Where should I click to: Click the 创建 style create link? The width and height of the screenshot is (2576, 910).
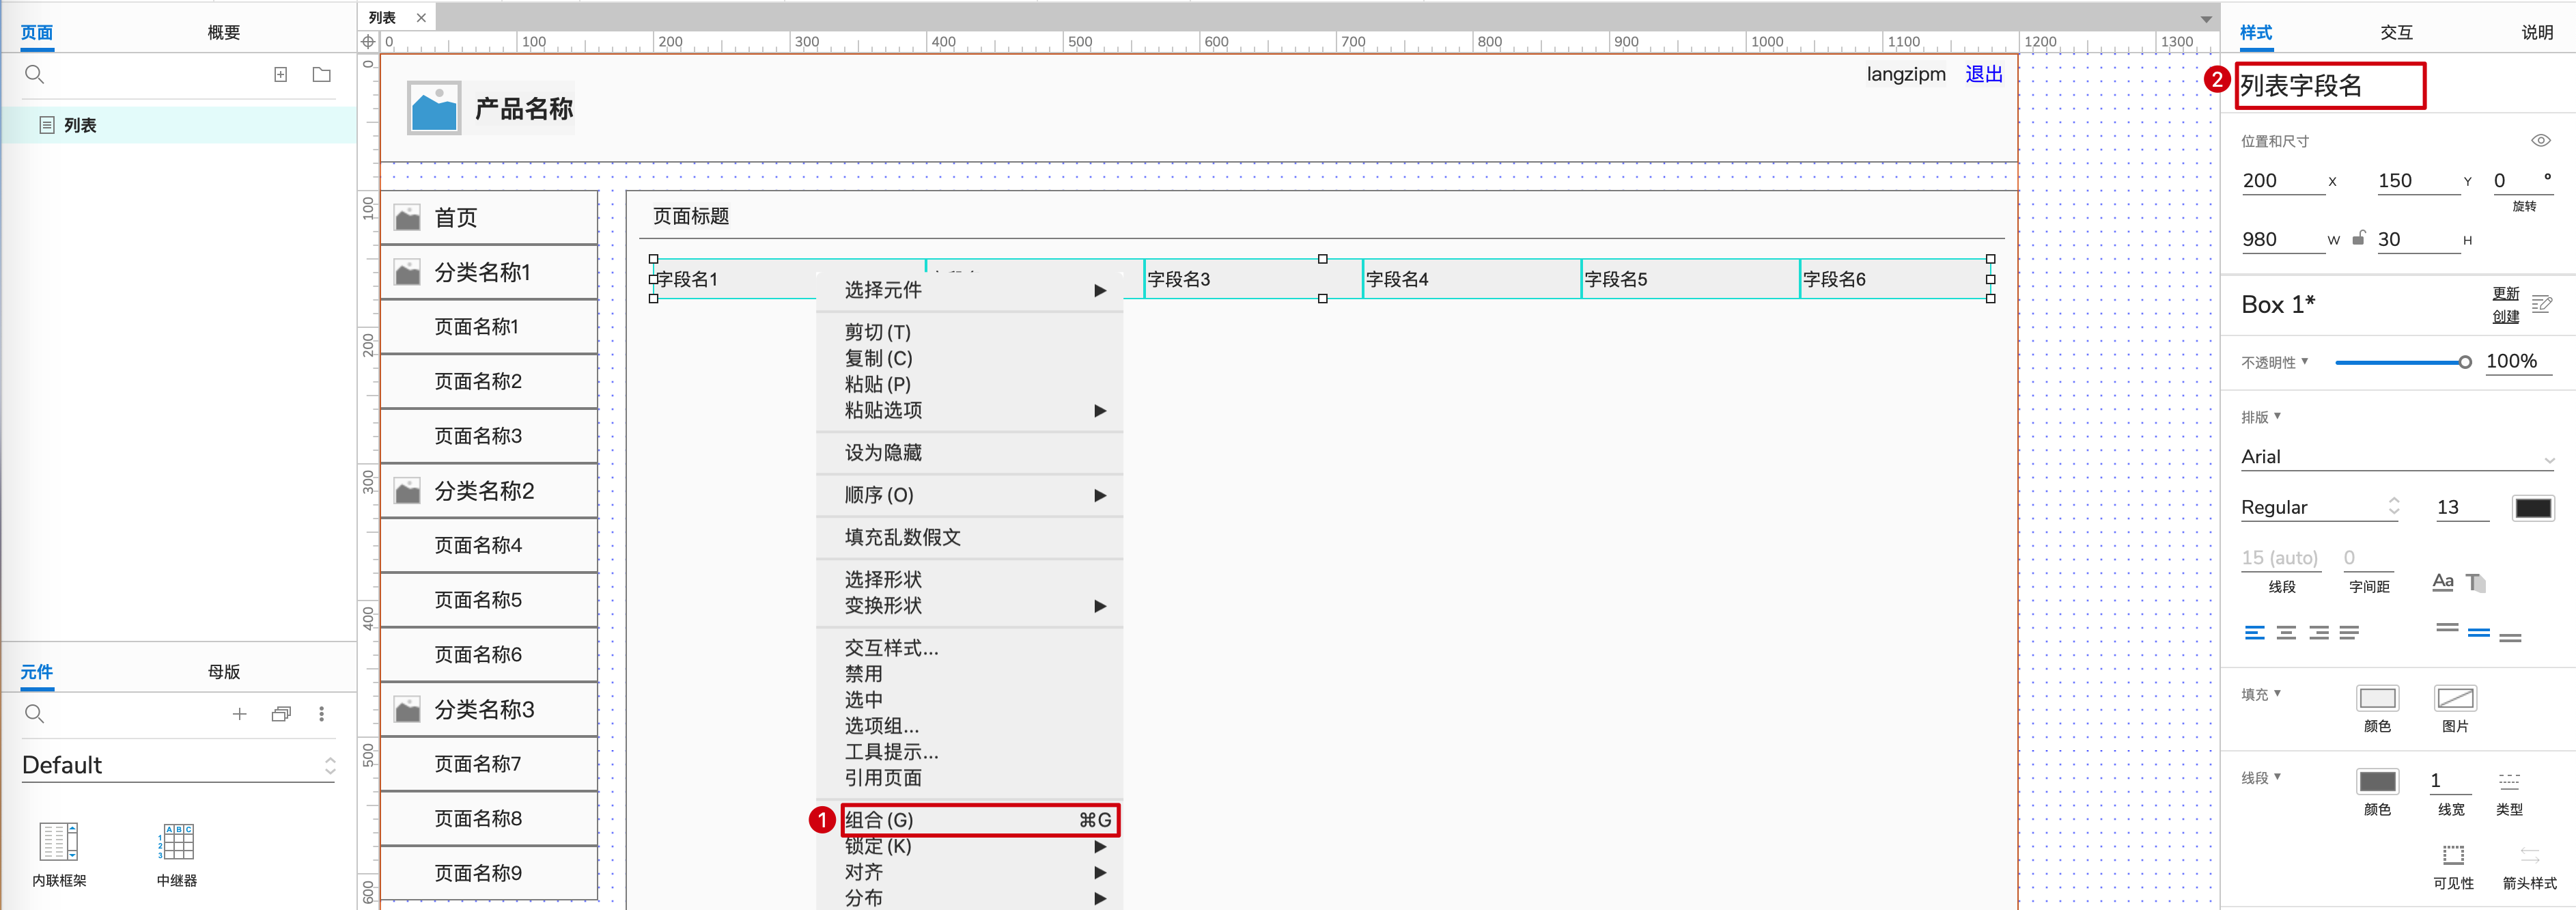point(2505,316)
